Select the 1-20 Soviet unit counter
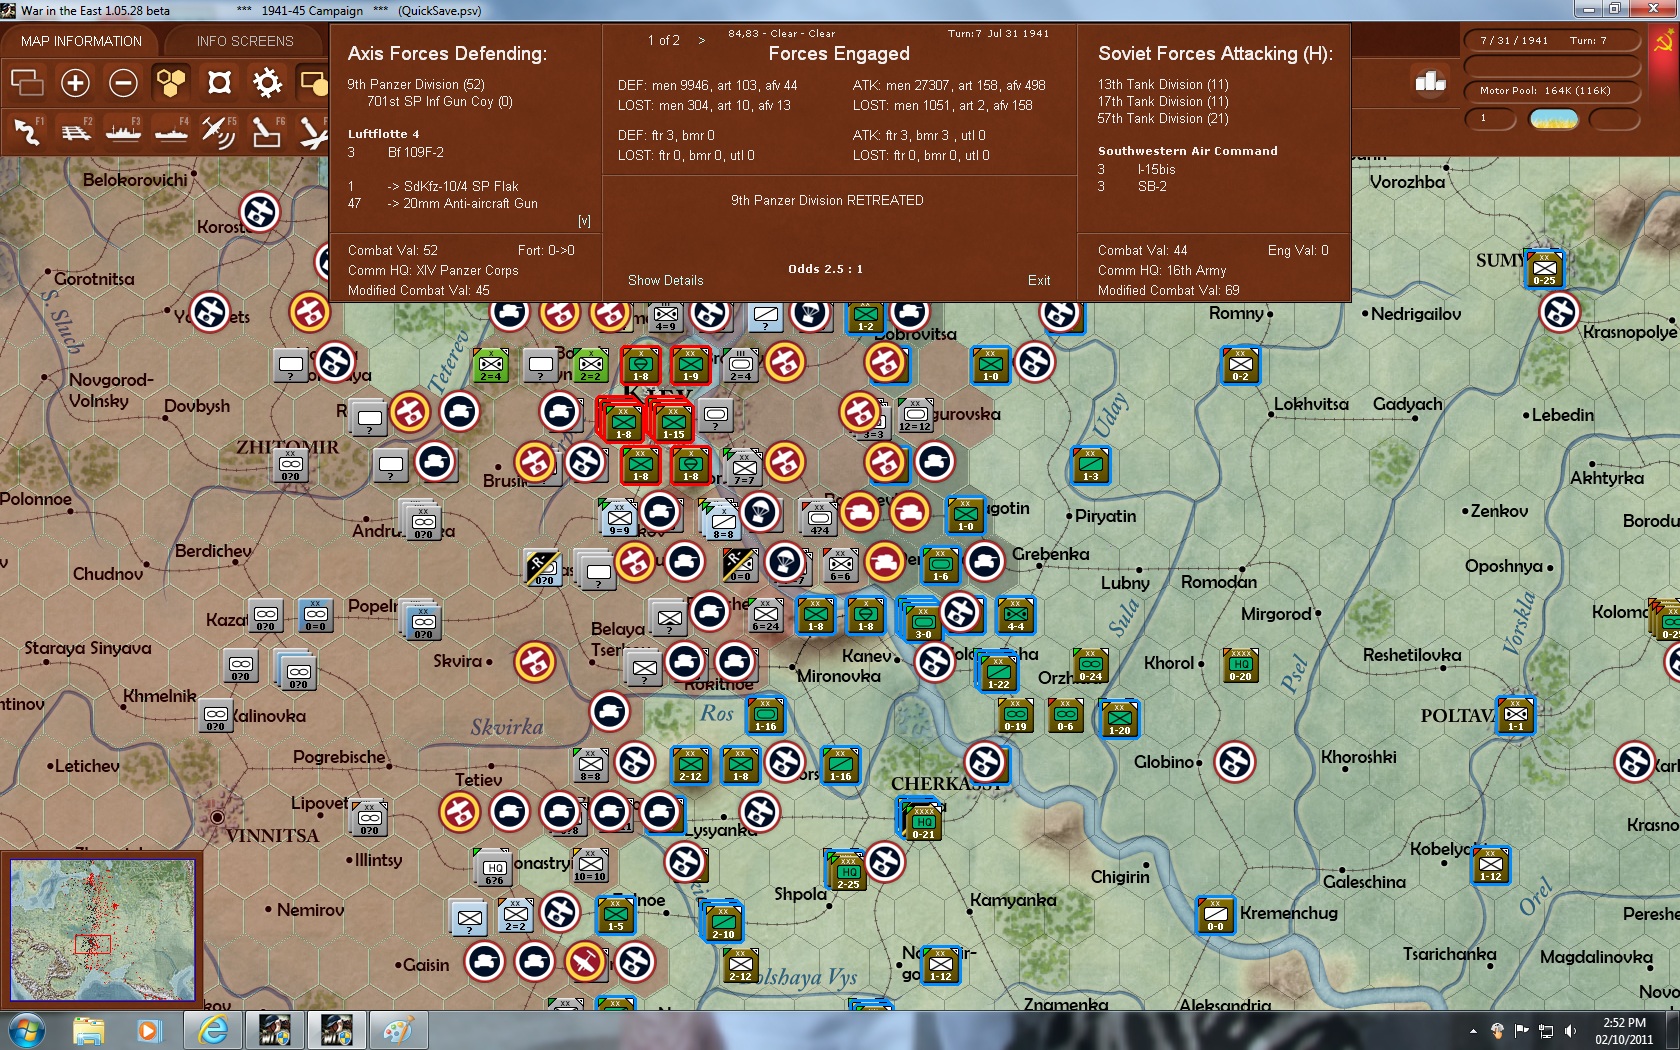This screenshot has height=1050, width=1680. (1119, 718)
